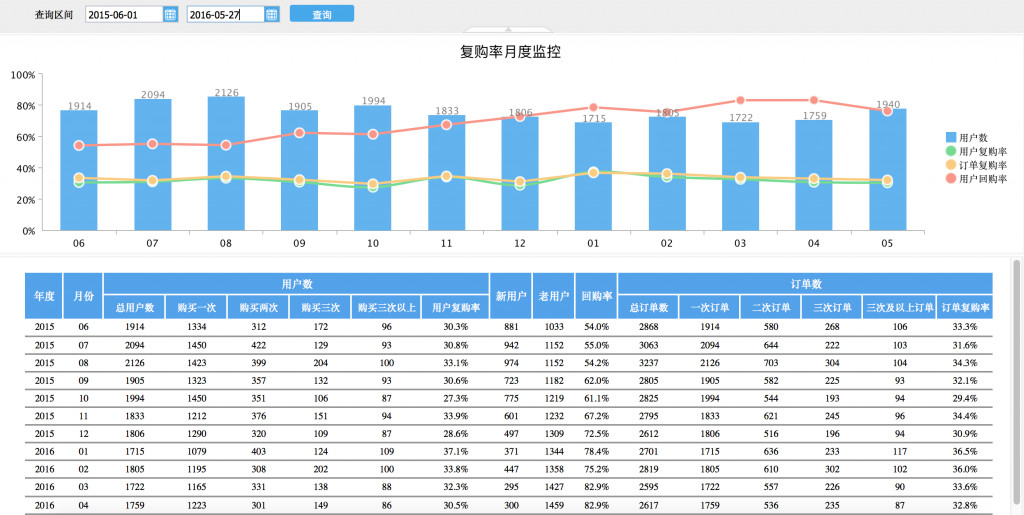Screen dimensions: 1024x515
Task: Click the 2015-06-01 start date field
Action: pos(122,15)
